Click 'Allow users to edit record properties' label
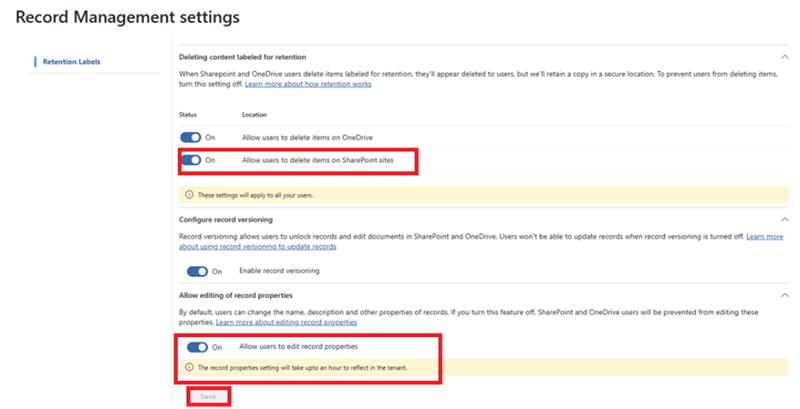 pyautogui.click(x=298, y=346)
